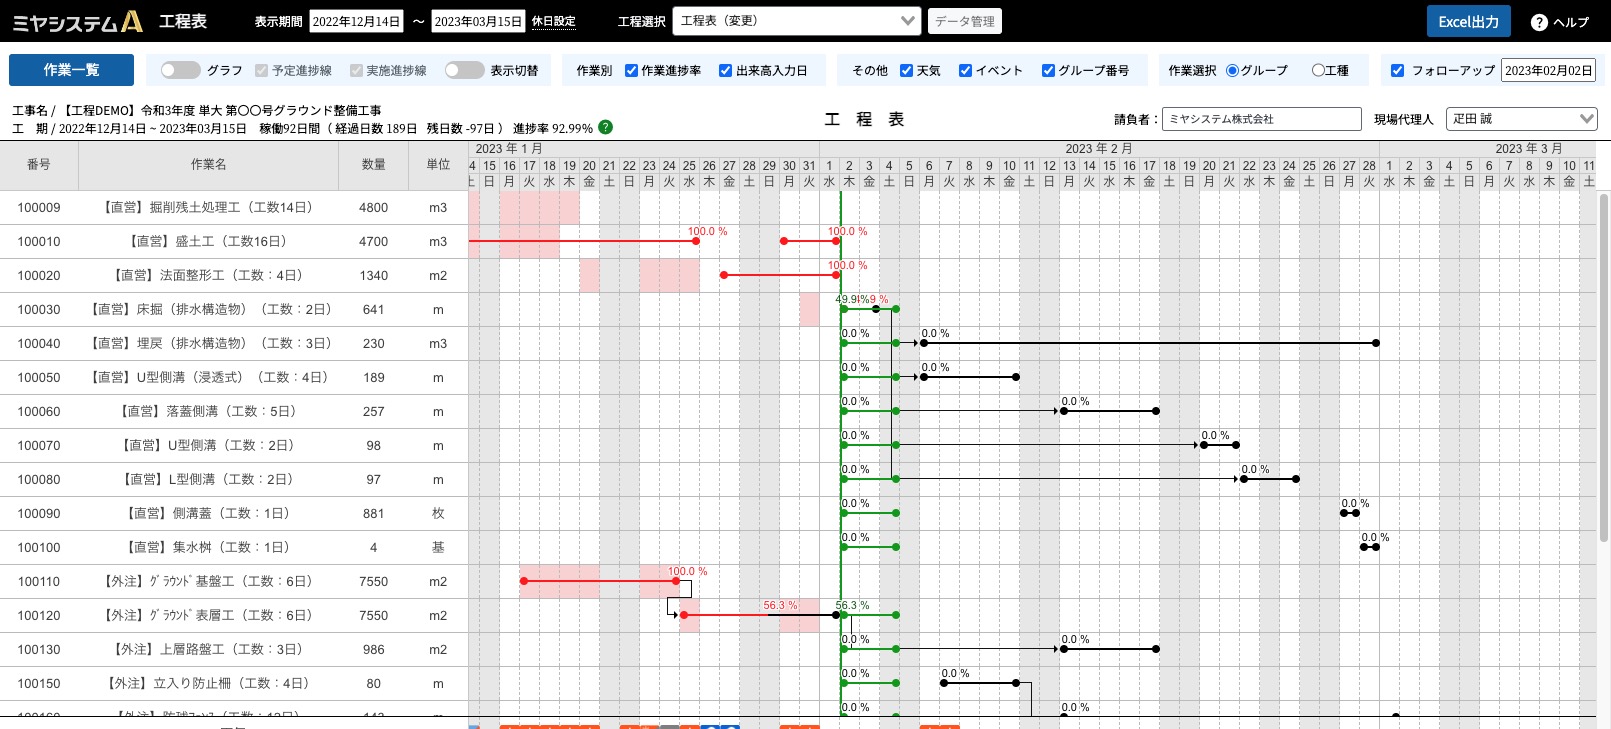Click the 請負者 company name field
This screenshot has height=729, width=1611.
click(x=1262, y=119)
